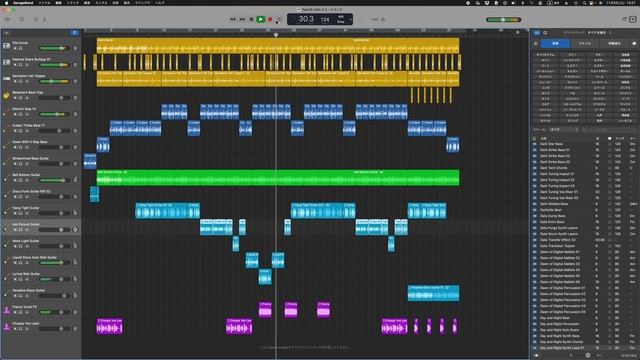Open the Scale dropdown in the loop browser
The image size is (640, 360).
[564, 130]
